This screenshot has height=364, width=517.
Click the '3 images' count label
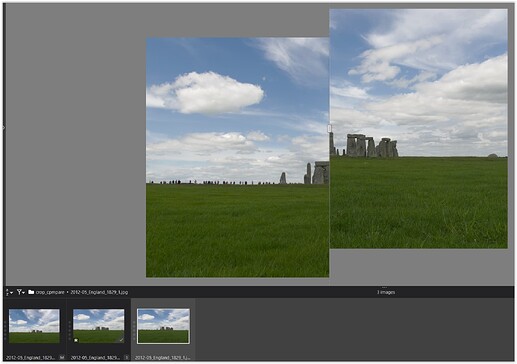point(386,292)
